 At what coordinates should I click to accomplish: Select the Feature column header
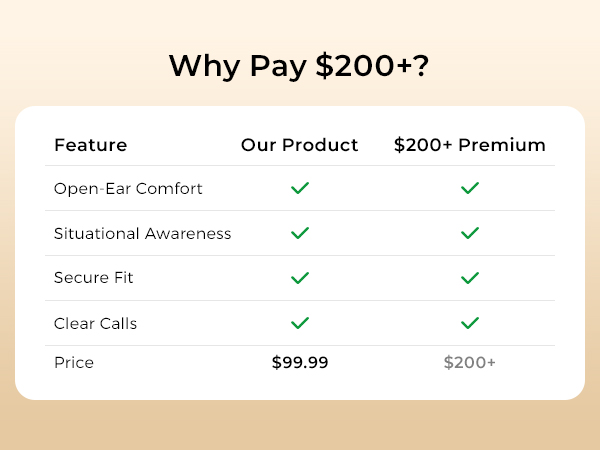pos(91,145)
